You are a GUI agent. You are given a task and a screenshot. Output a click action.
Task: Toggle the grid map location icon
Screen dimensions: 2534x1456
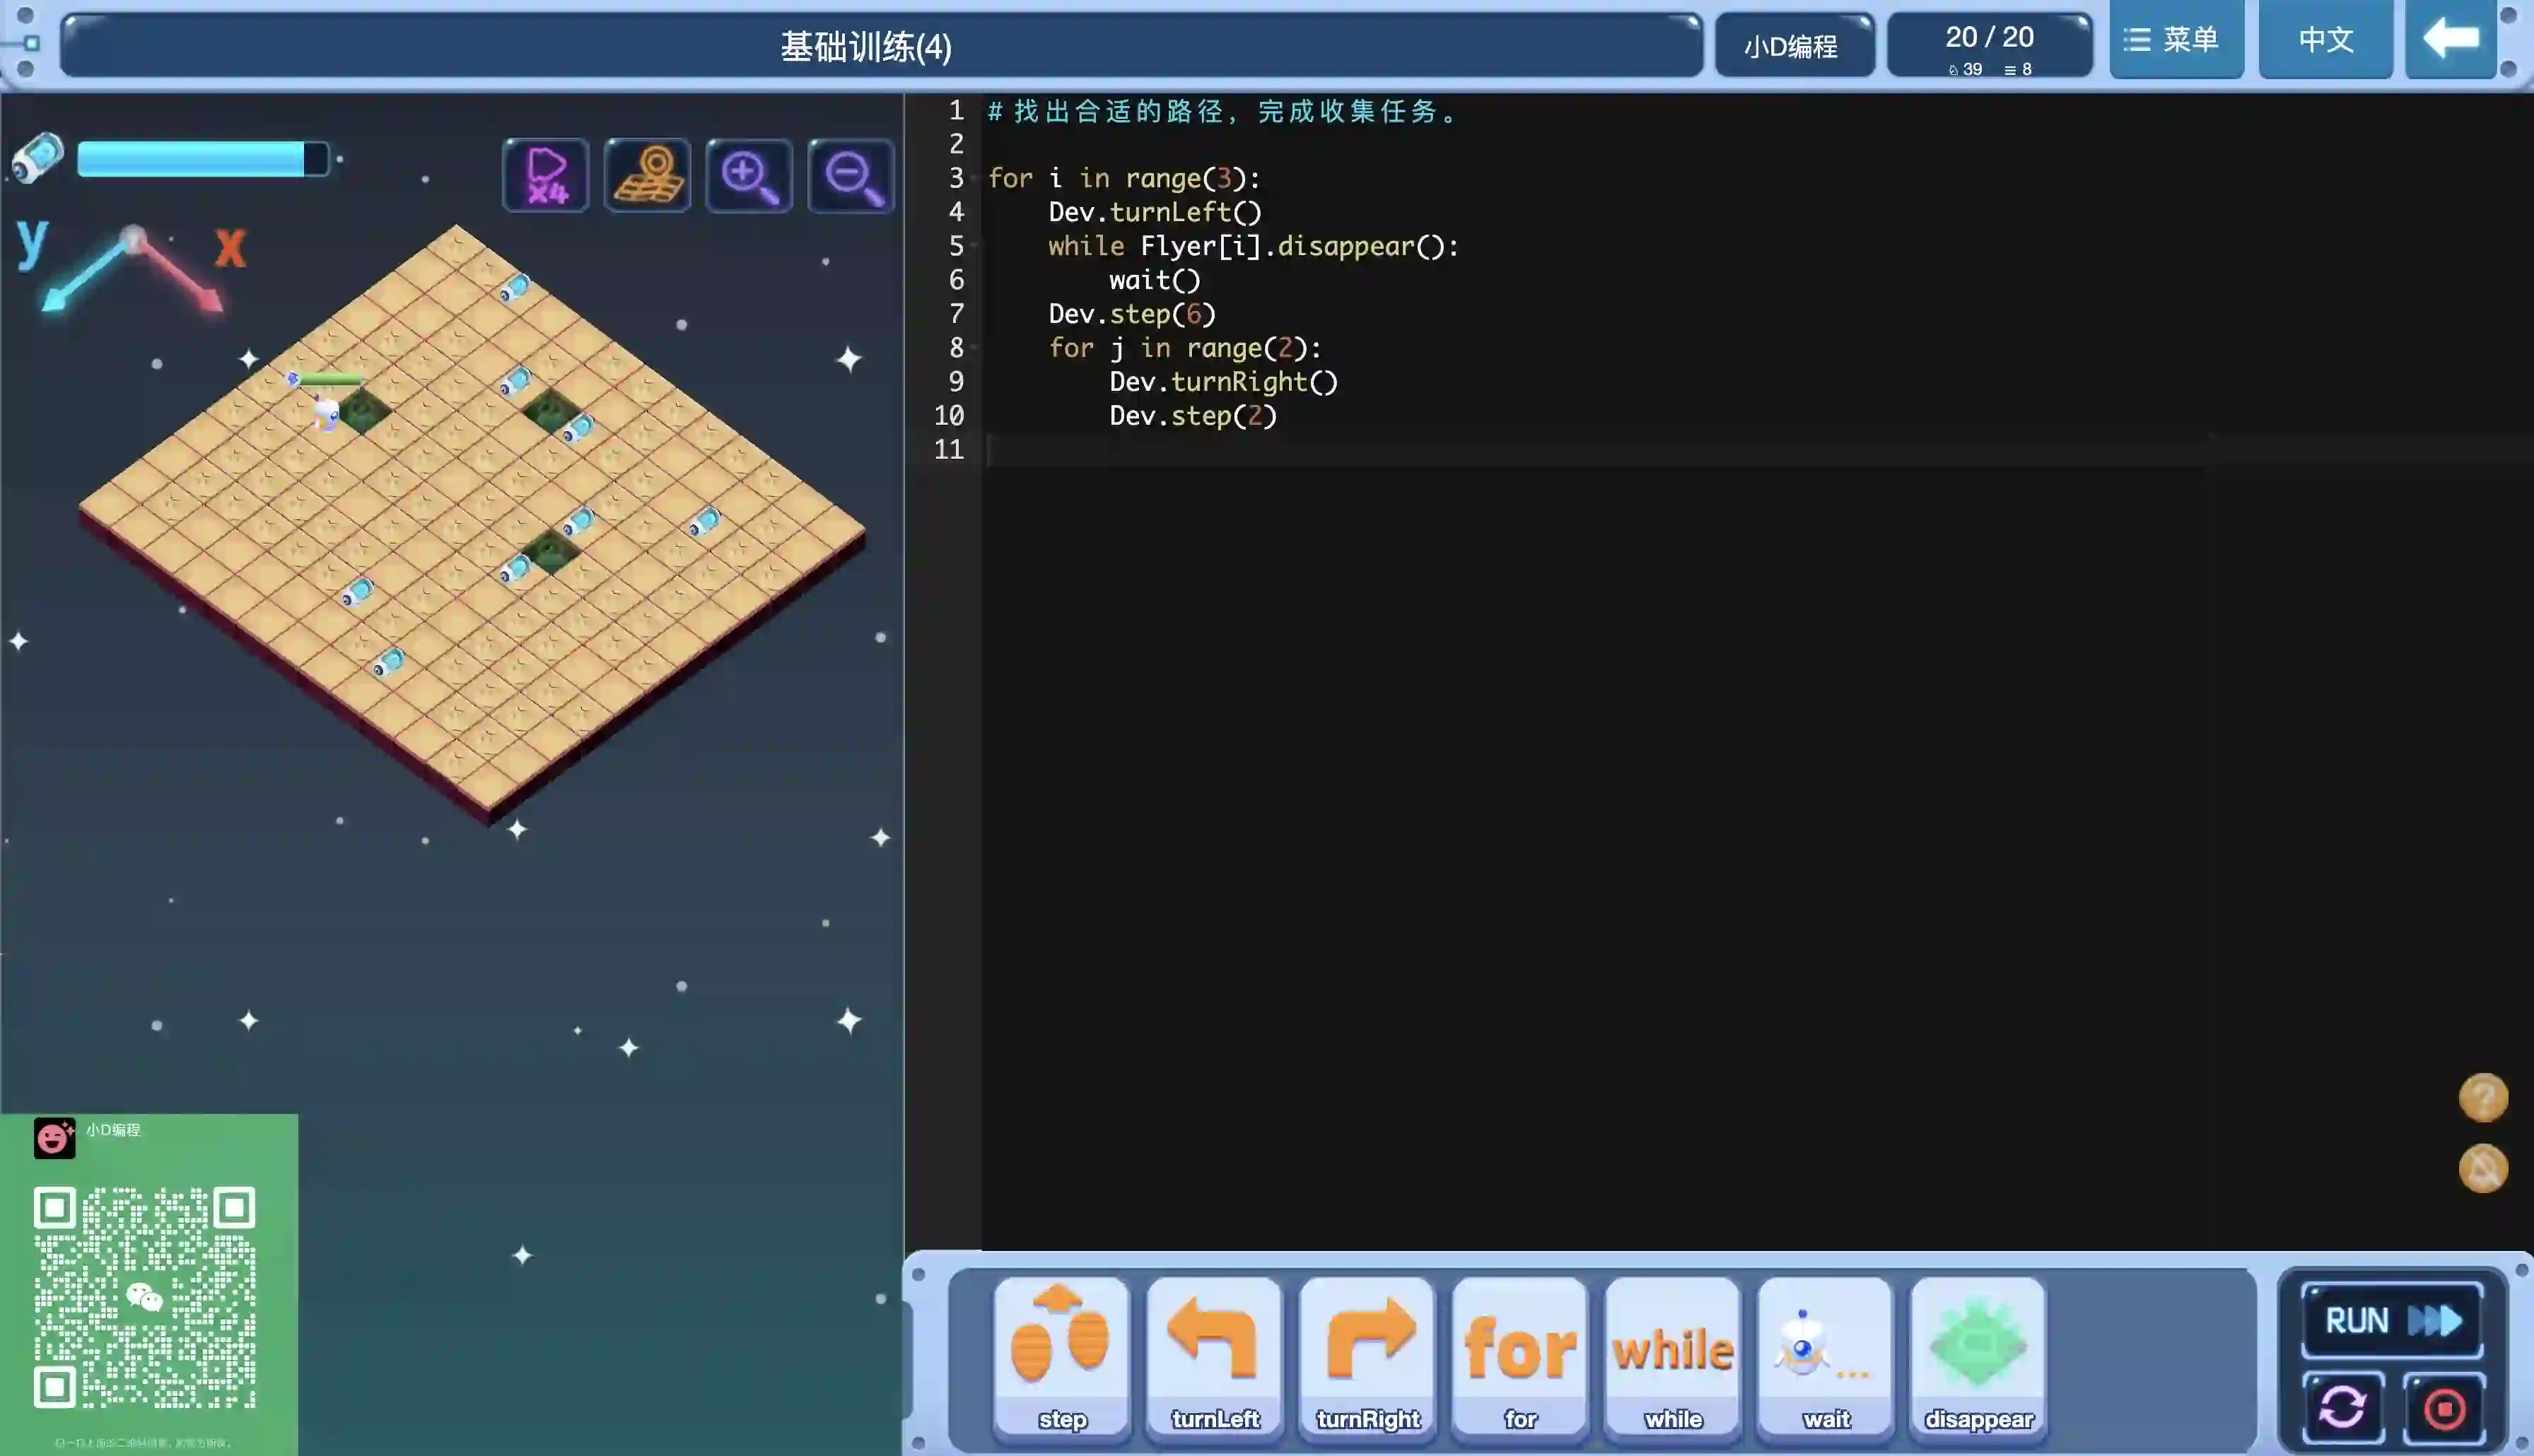[x=648, y=176]
